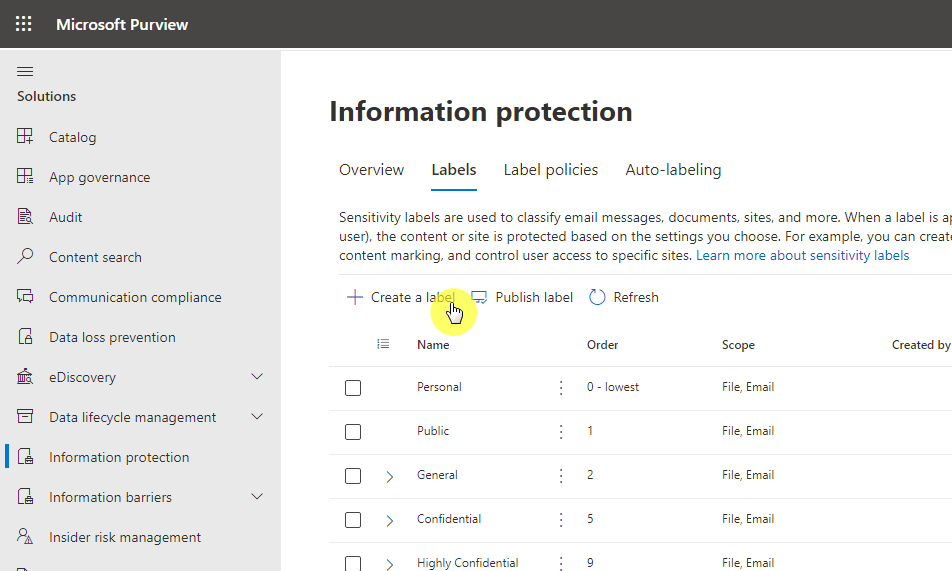Image resolution: width=952 pixels, height=571 pixels.
Task: Select the Personal label checkbox
Action: (x=353, y=388)
